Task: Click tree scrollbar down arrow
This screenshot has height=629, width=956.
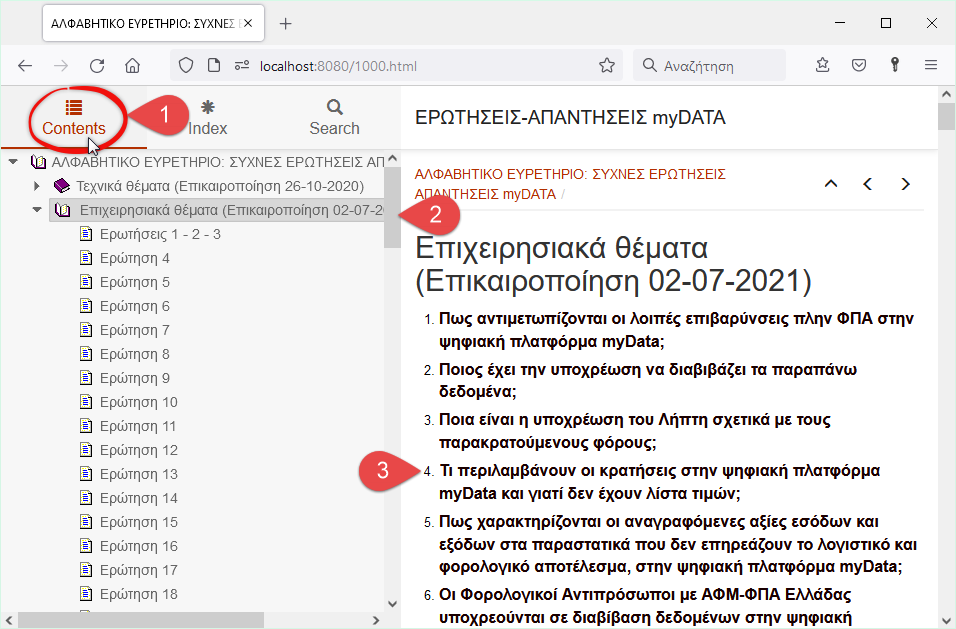Action: (x=392, y=604)
